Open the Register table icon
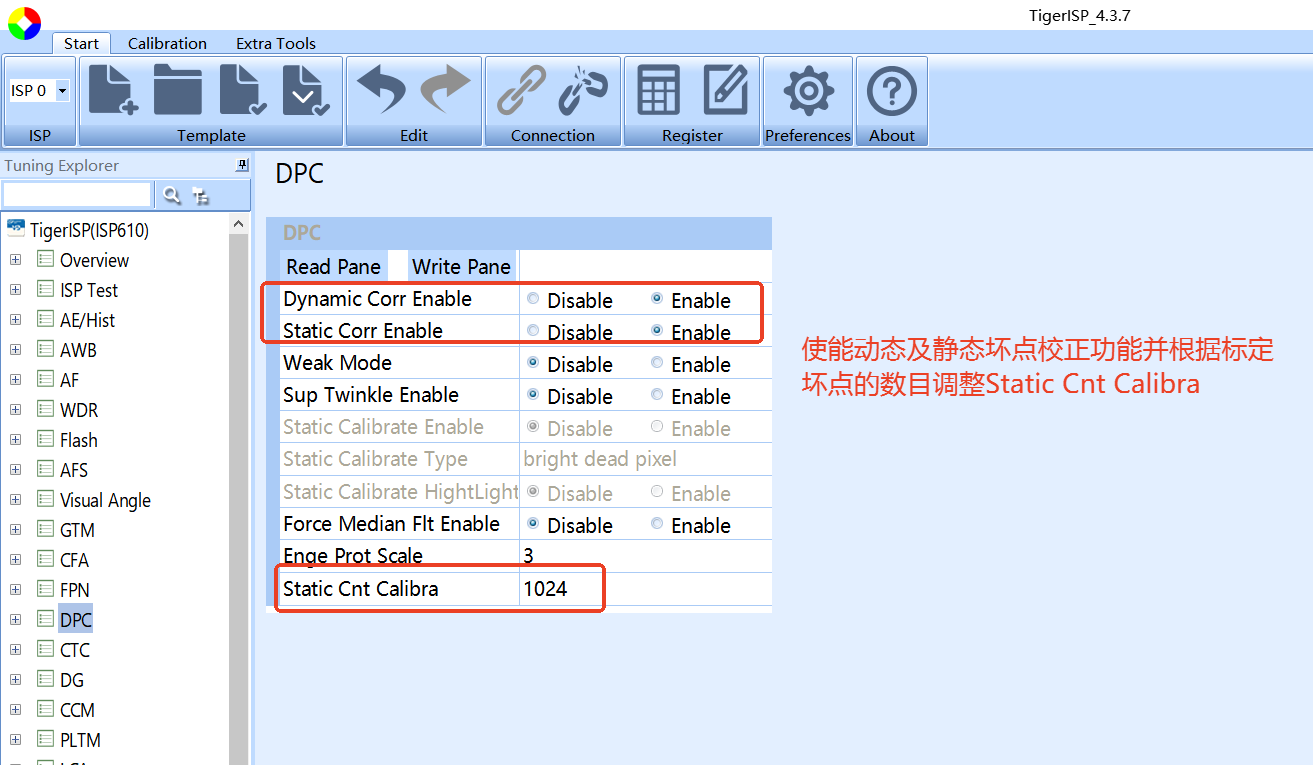1313x765 pixels. tap(660, 89)
